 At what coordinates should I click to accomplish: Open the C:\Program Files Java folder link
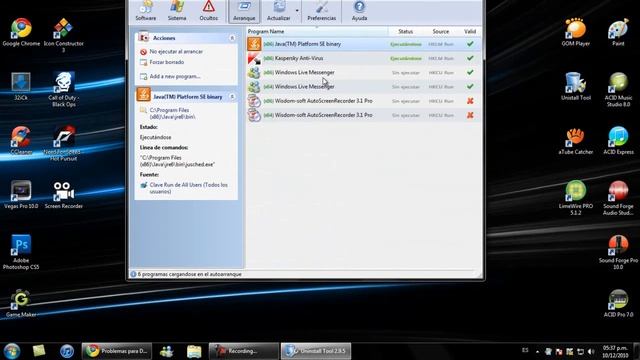pyautogui.click(x=172, y=113)
